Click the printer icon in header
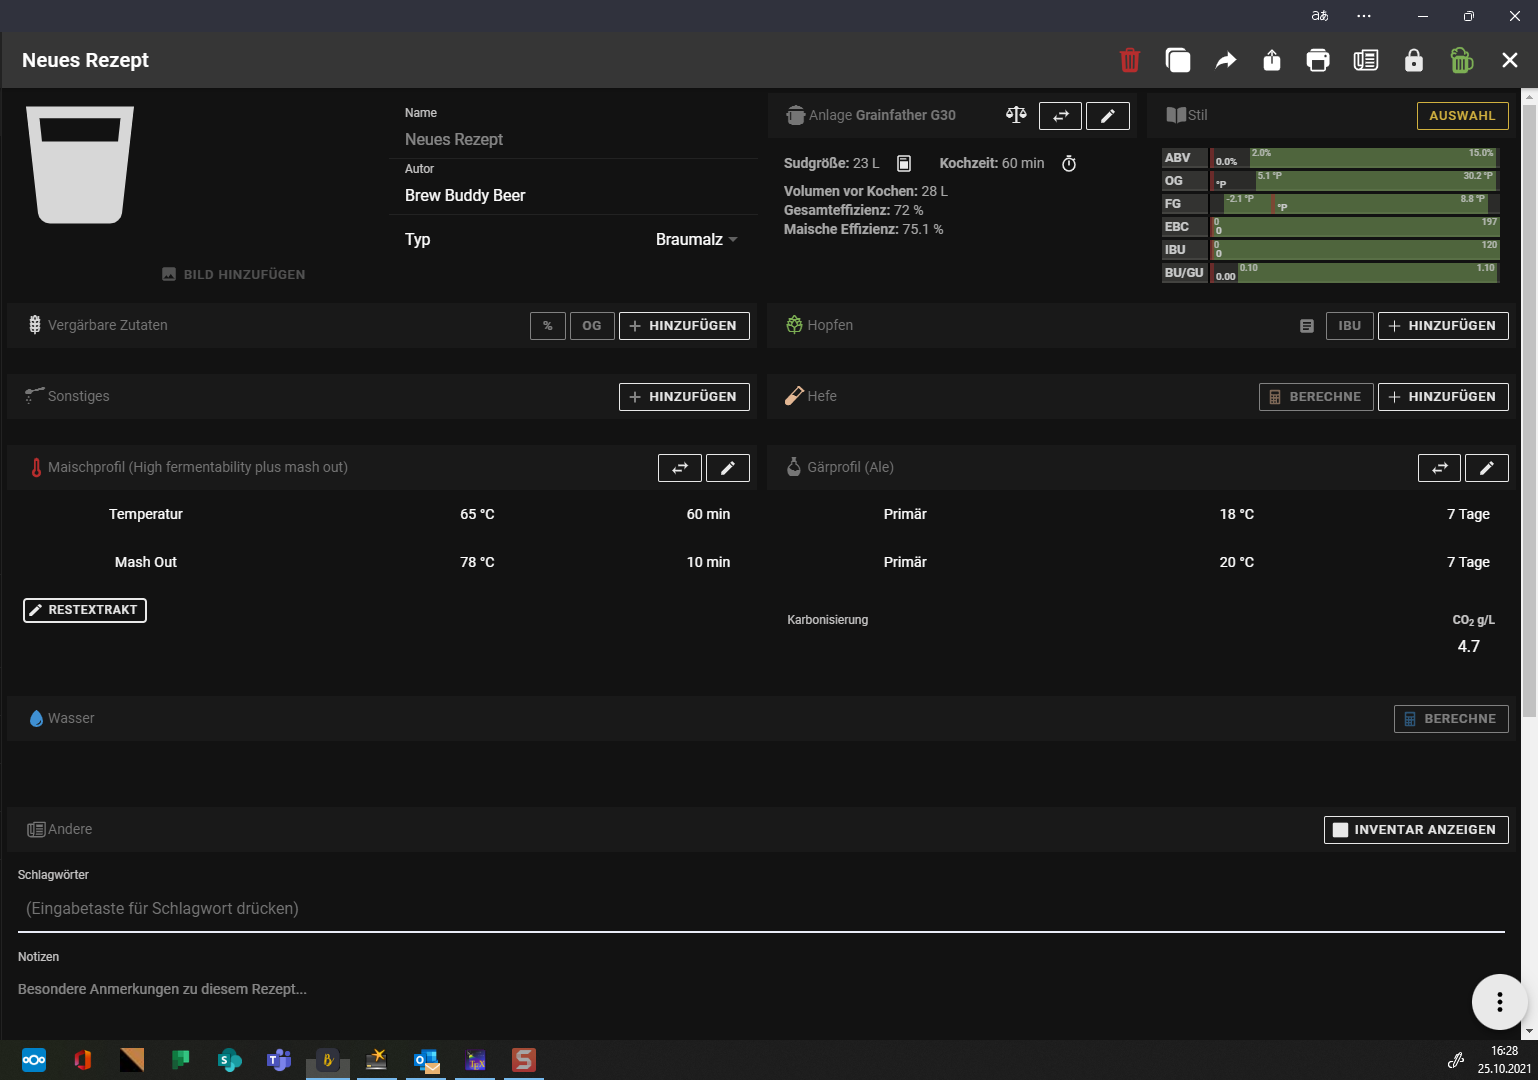The width and height of the screenshot is (1538, 1080). click(x=1318, y=60)
